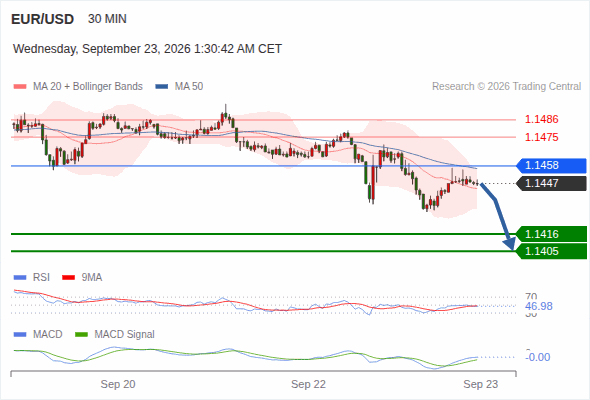Click the RSI value 46.98 label
590x400 pixels.
pos(539,306)
